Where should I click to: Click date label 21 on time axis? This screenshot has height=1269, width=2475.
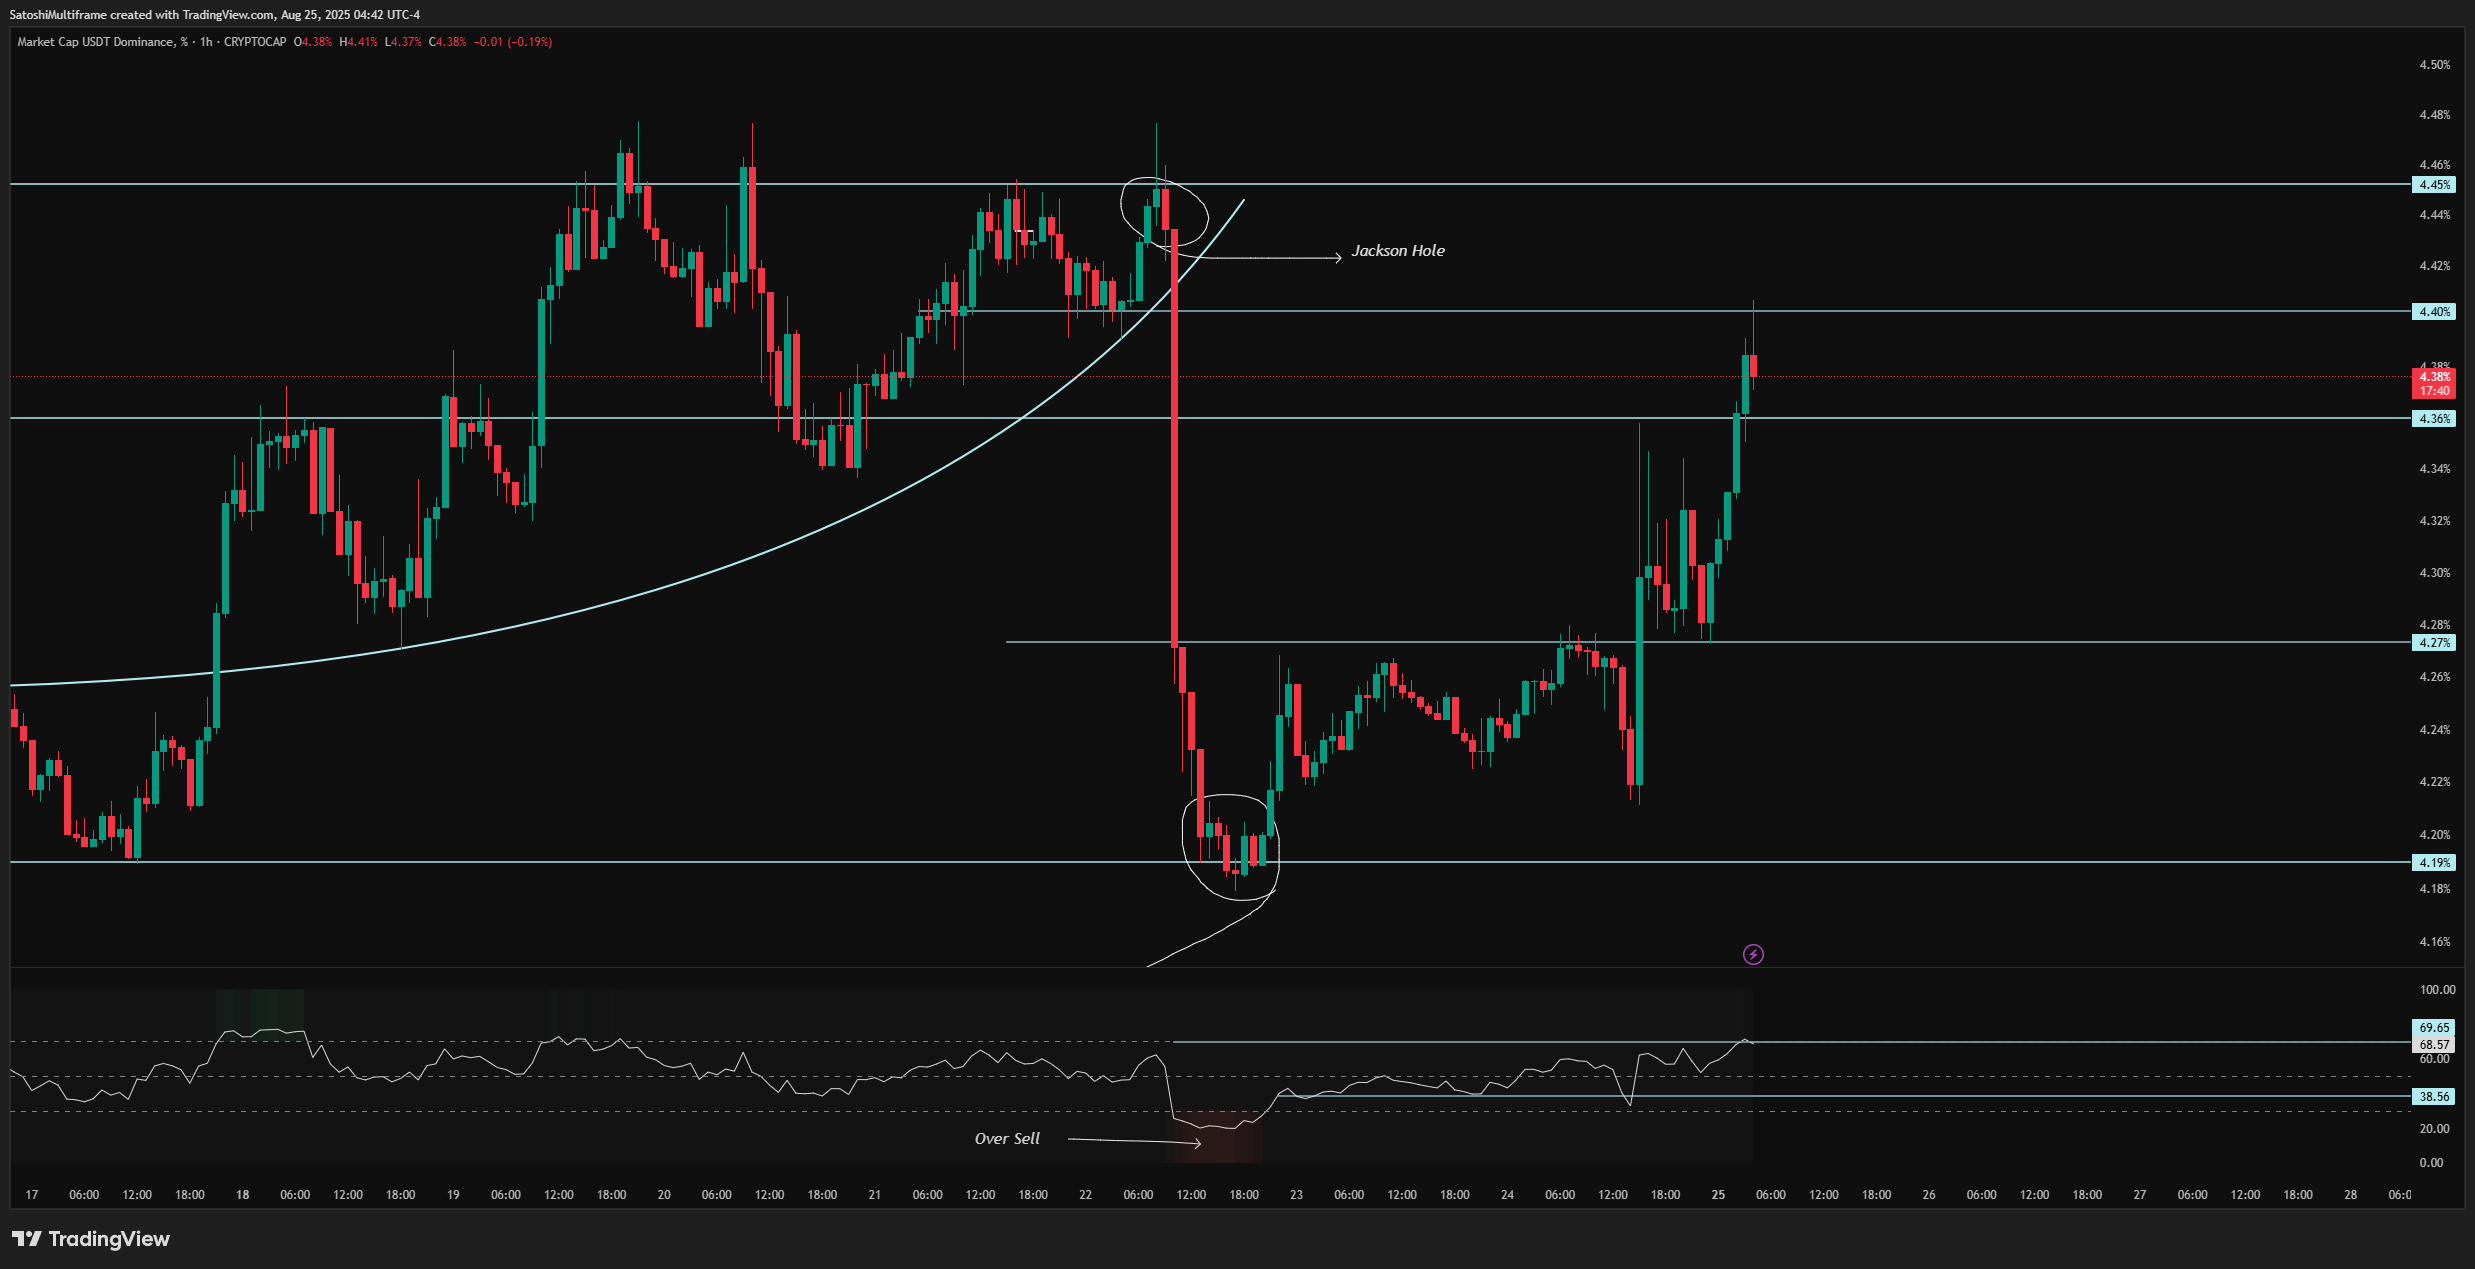tap(875, 1195)
